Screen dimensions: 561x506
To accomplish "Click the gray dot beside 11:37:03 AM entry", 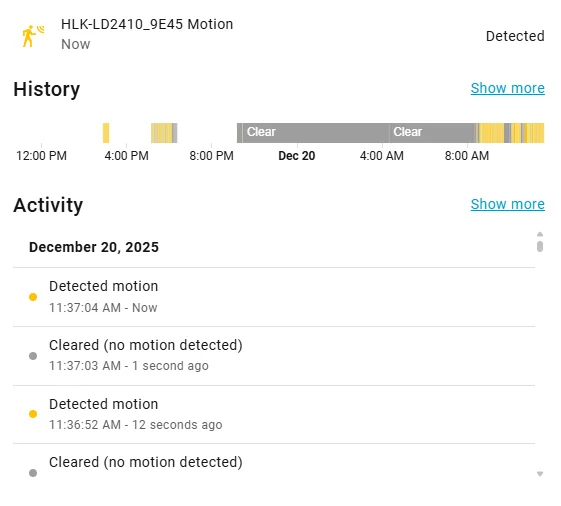I will [33, 356].
